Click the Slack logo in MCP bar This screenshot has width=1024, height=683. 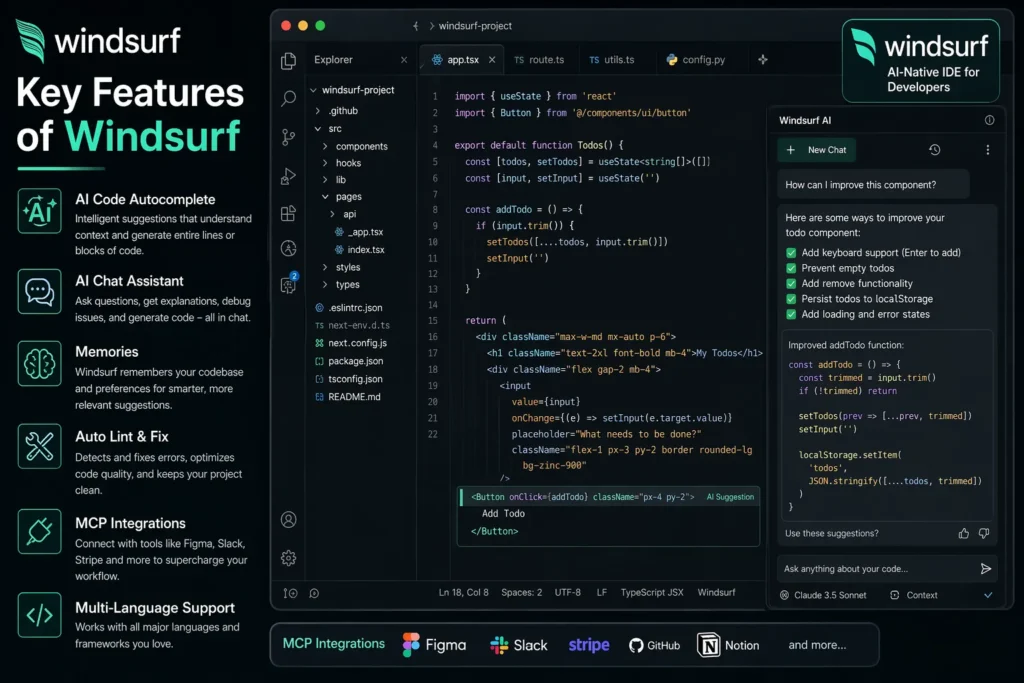499,645
